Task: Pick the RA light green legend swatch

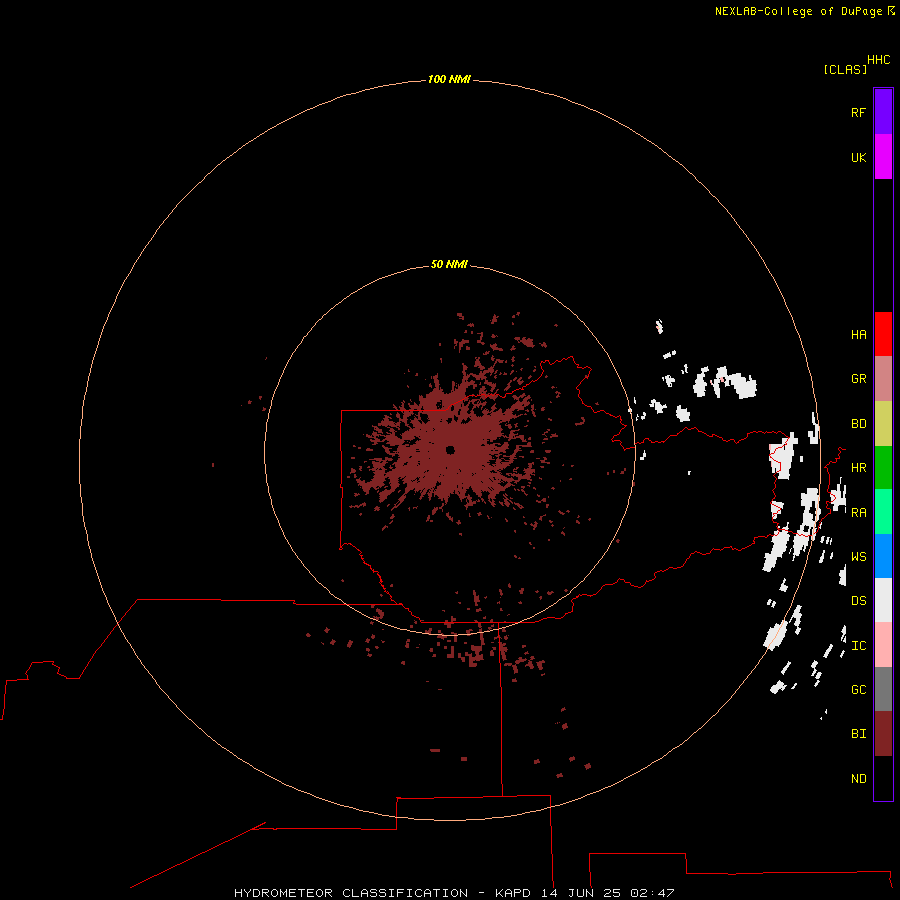Action: point(883,512)
